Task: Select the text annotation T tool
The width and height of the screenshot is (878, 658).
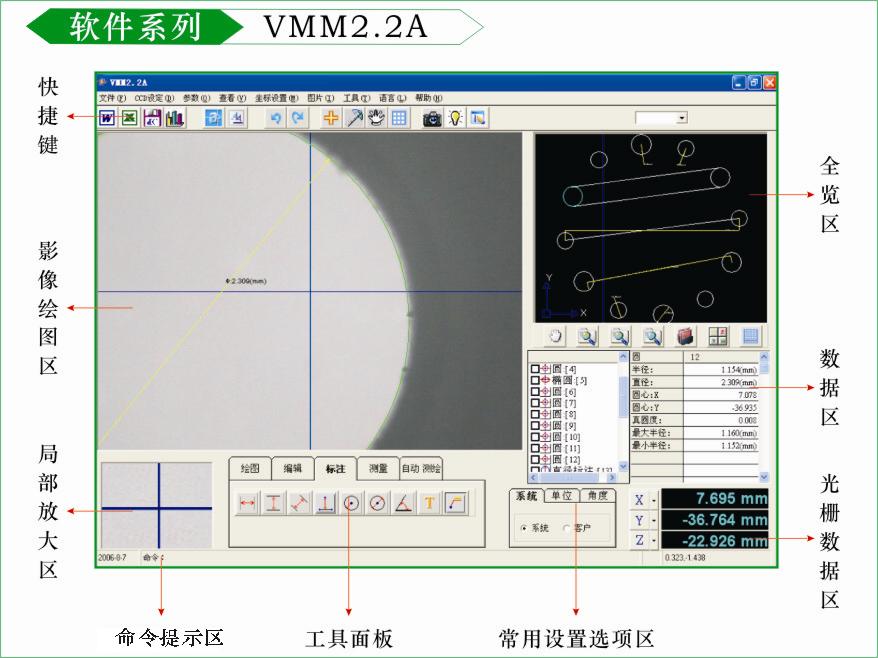Action: pos(429,504)
